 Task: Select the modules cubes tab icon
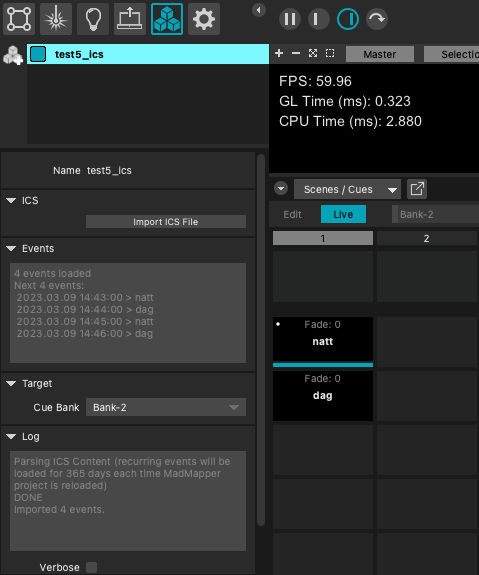167,19
